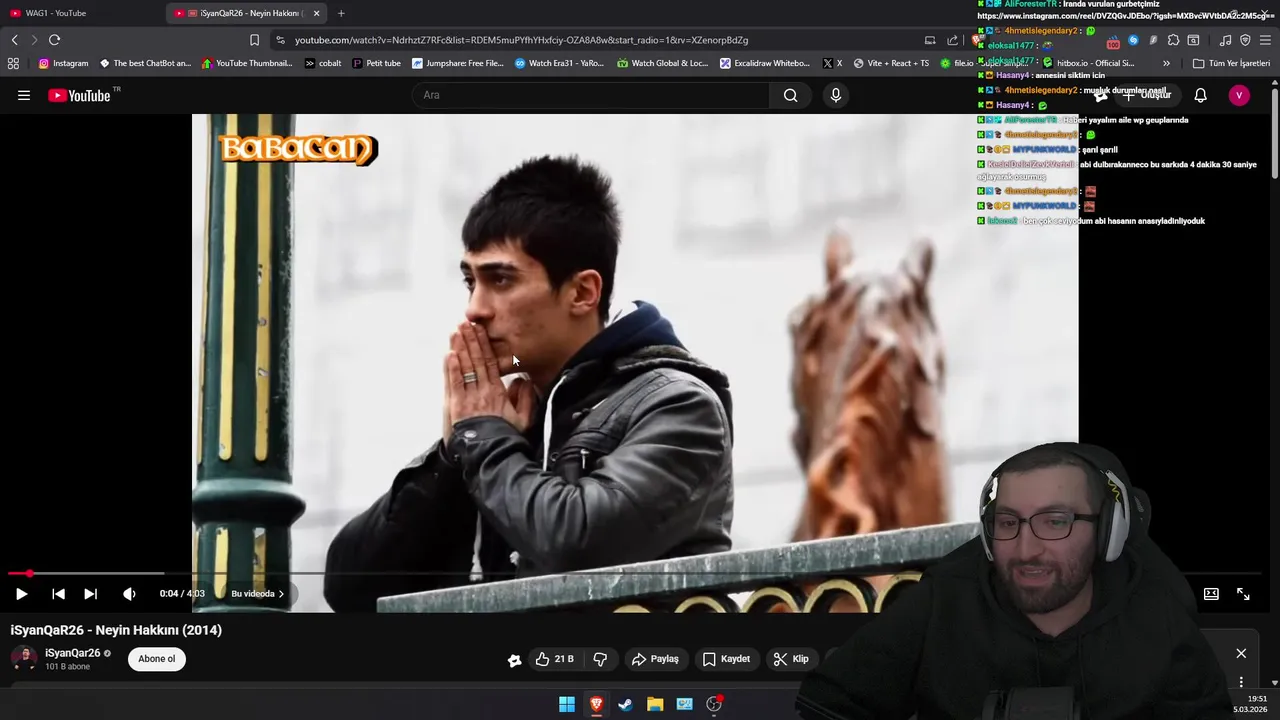Dislike the video with thumbs down

click(600, 659)
